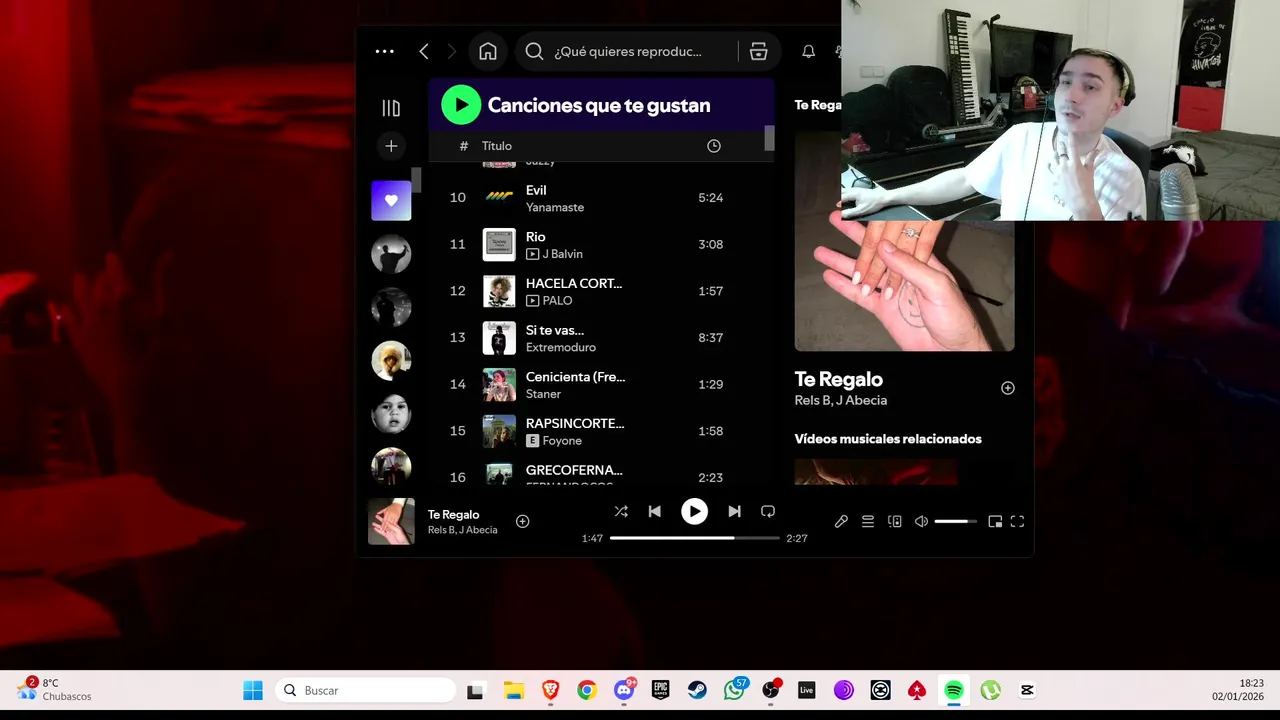Skip to previous track

654,511
